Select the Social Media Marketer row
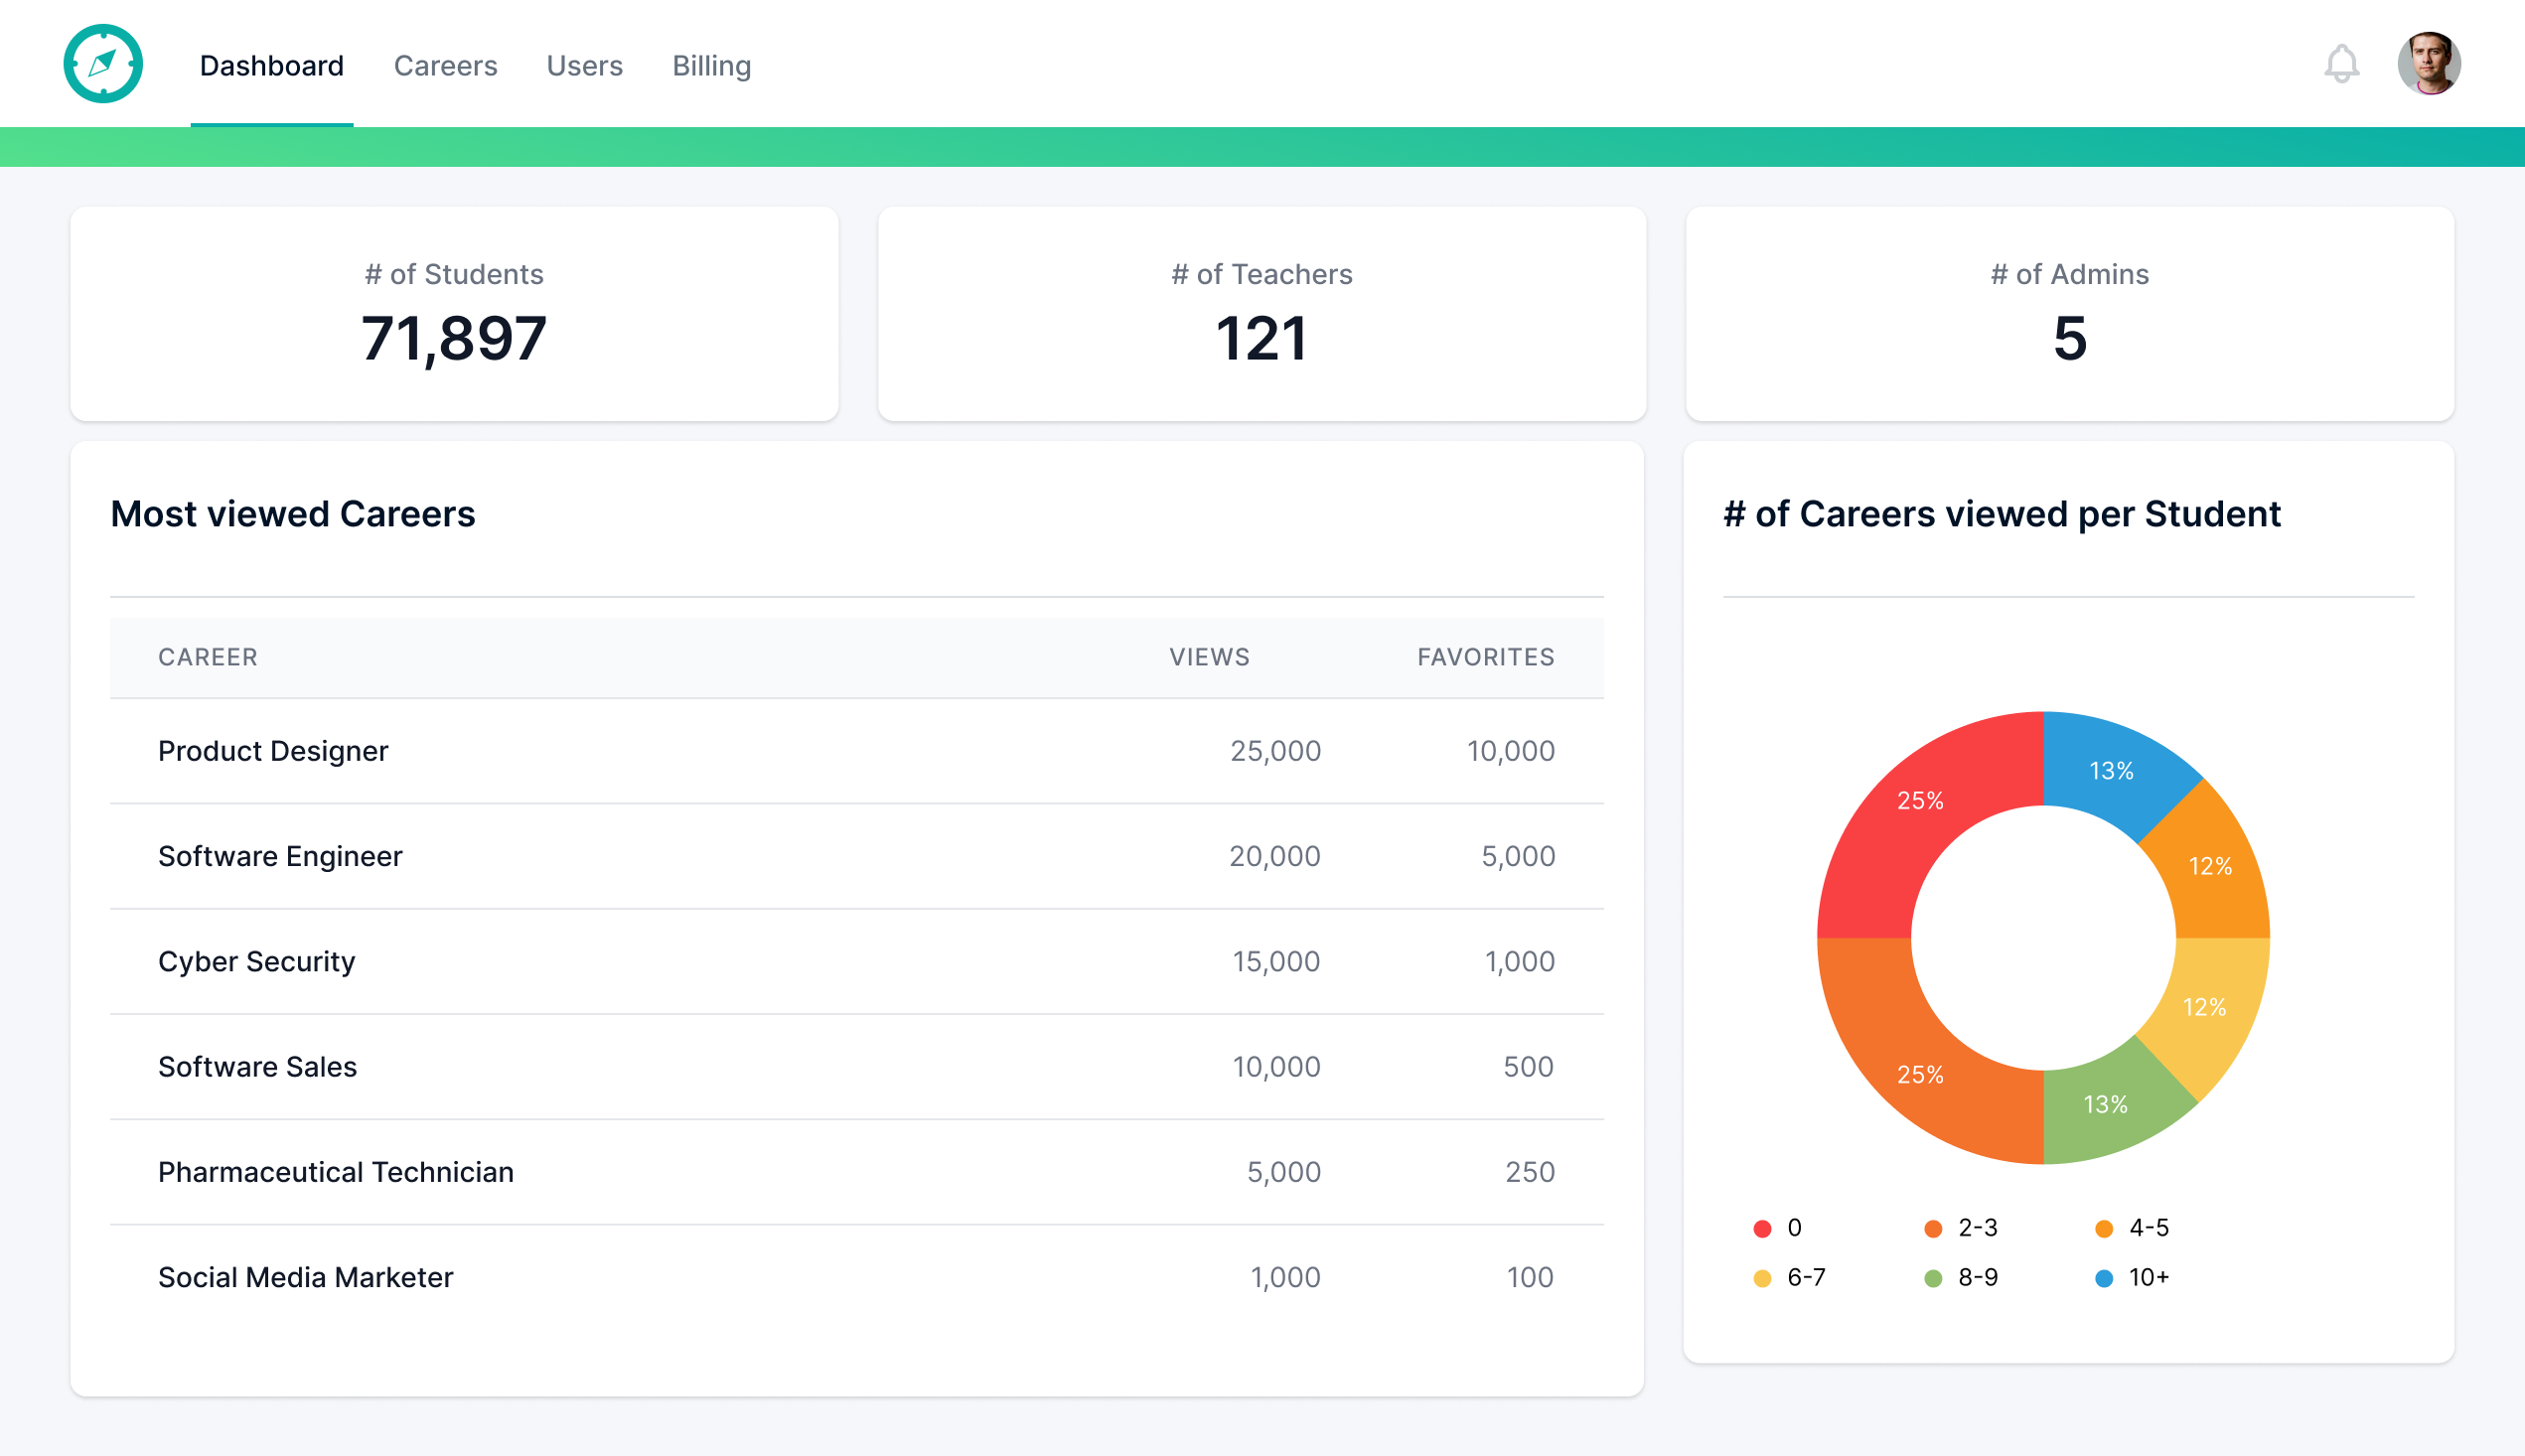Viewport: 2525px width, 1456px height. coord(305,1277)
